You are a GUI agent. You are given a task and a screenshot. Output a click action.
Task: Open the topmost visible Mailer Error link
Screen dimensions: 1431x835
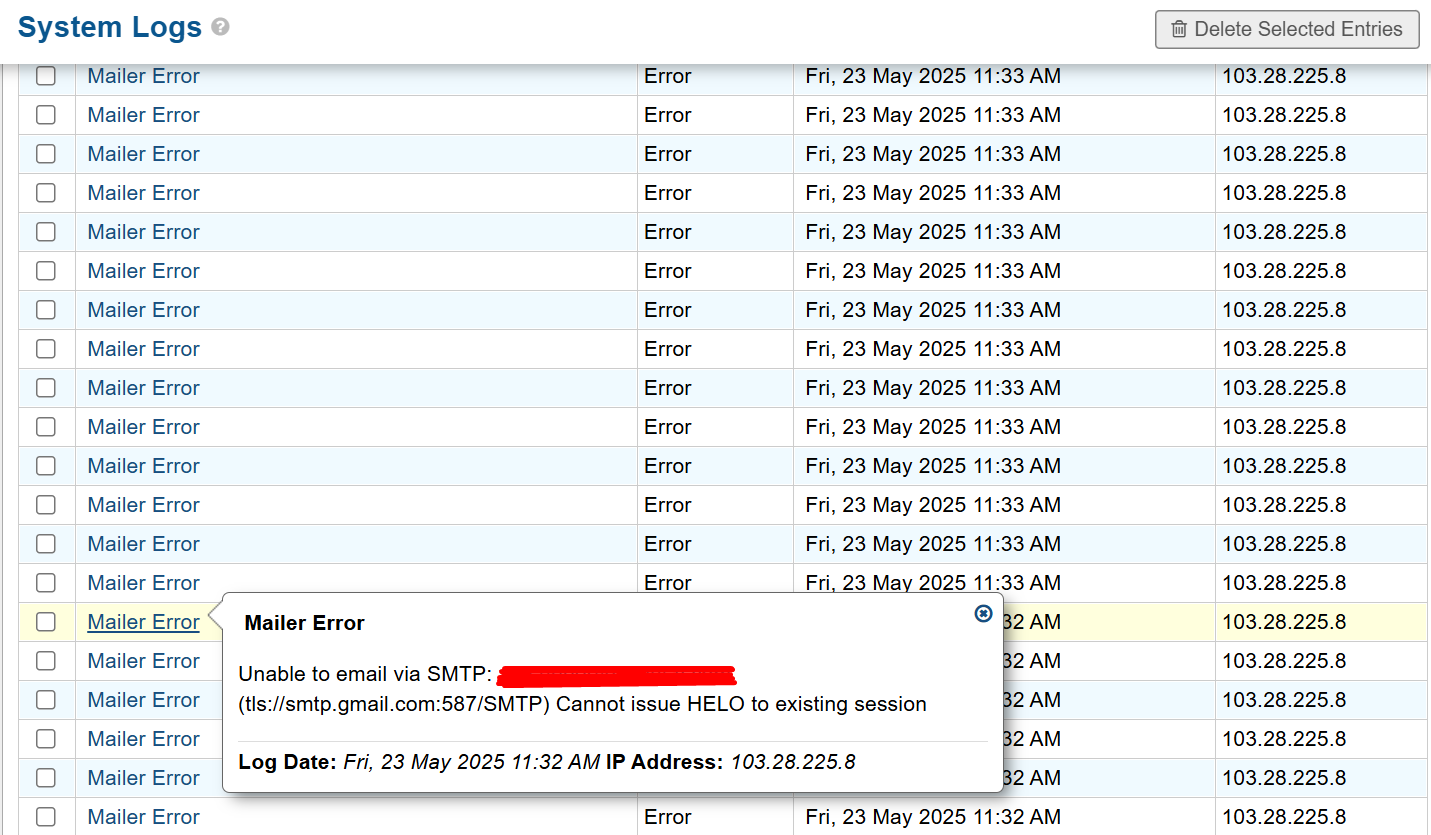coord(143,76)
